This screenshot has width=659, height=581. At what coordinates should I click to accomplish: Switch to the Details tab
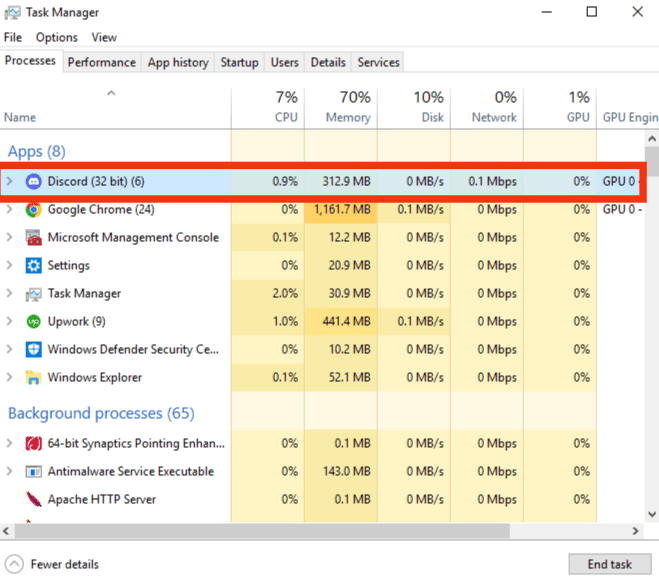(328, 62)
